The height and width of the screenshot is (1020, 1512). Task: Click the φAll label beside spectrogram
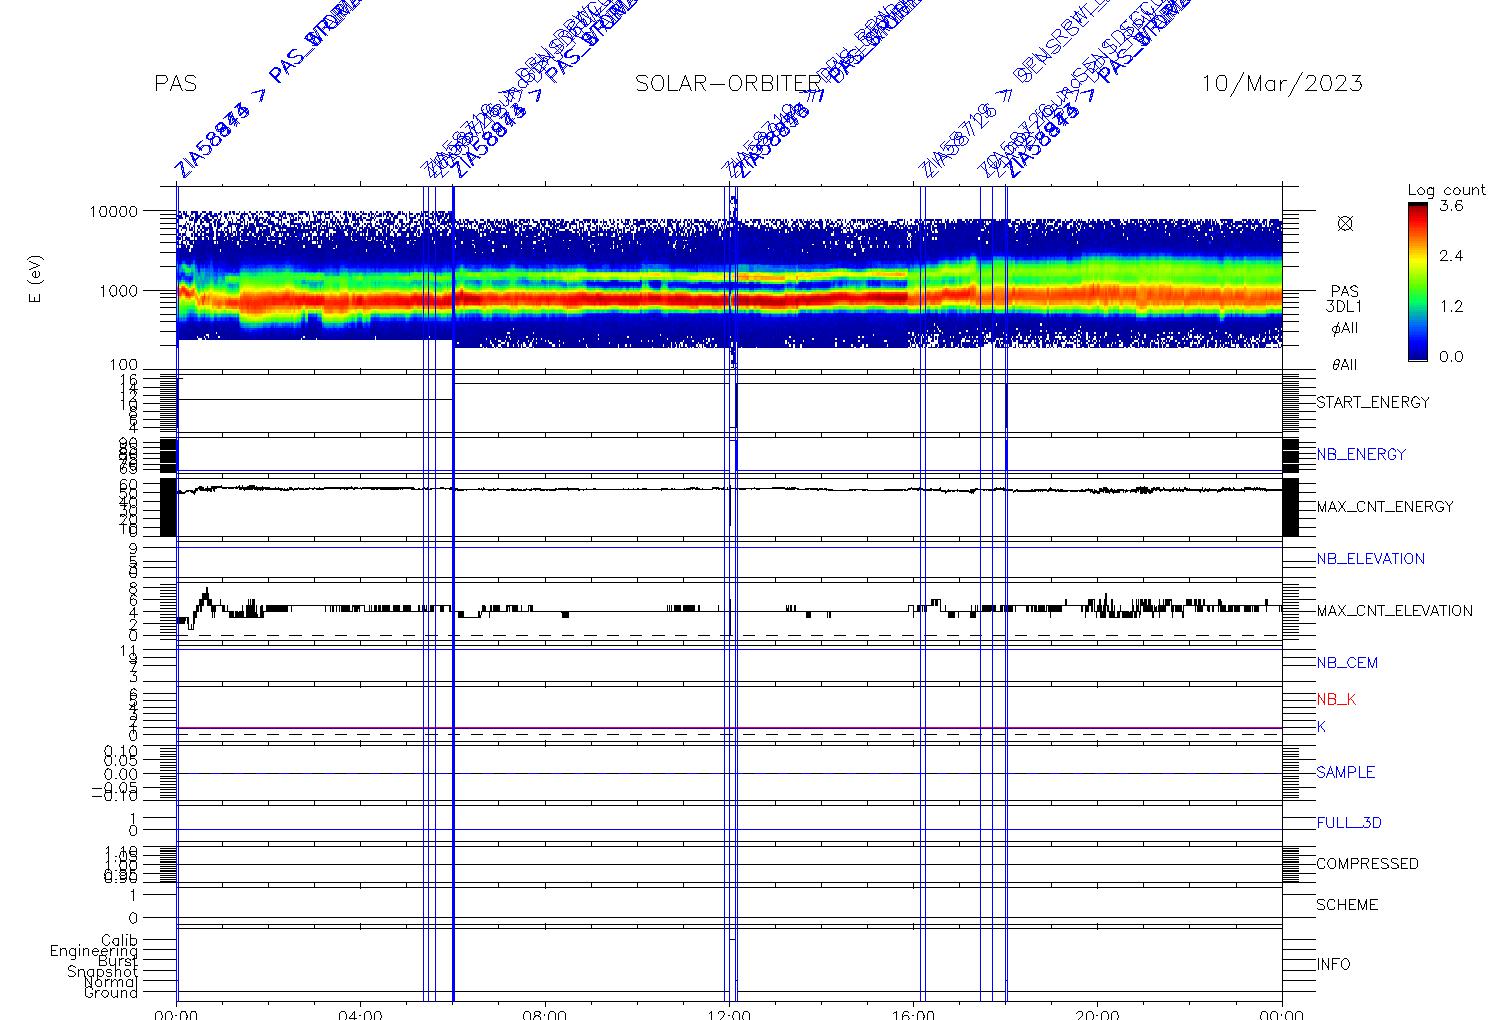(x=1345, y=328)
